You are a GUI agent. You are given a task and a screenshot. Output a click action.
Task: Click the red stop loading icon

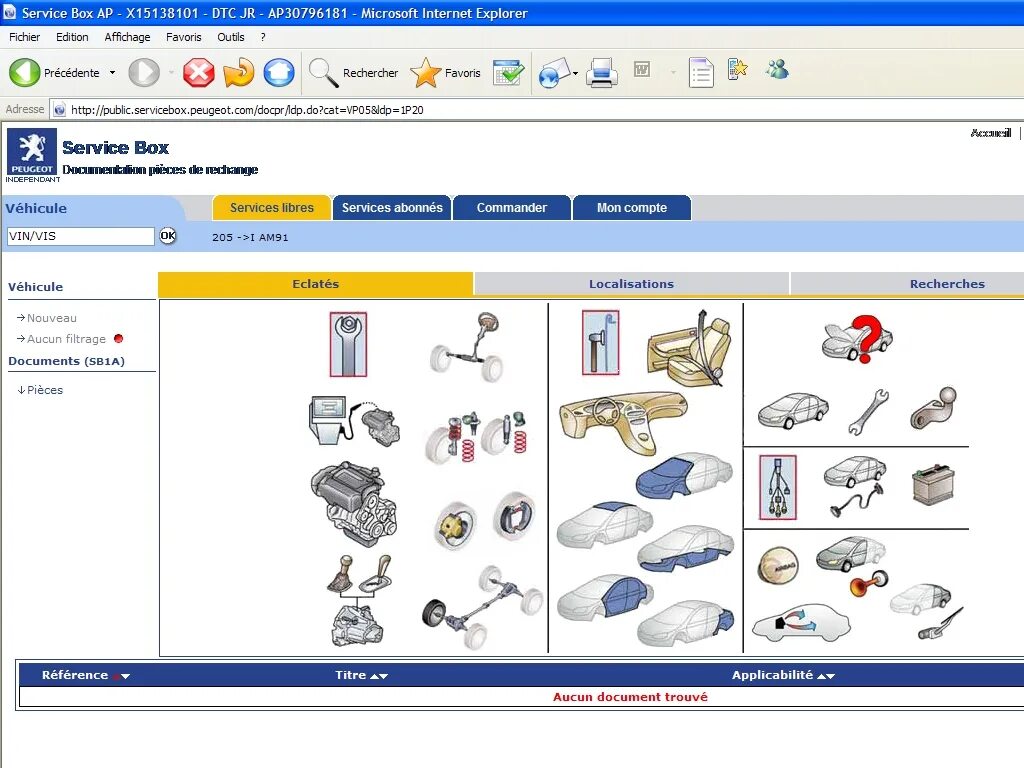(x=199, y=72)
